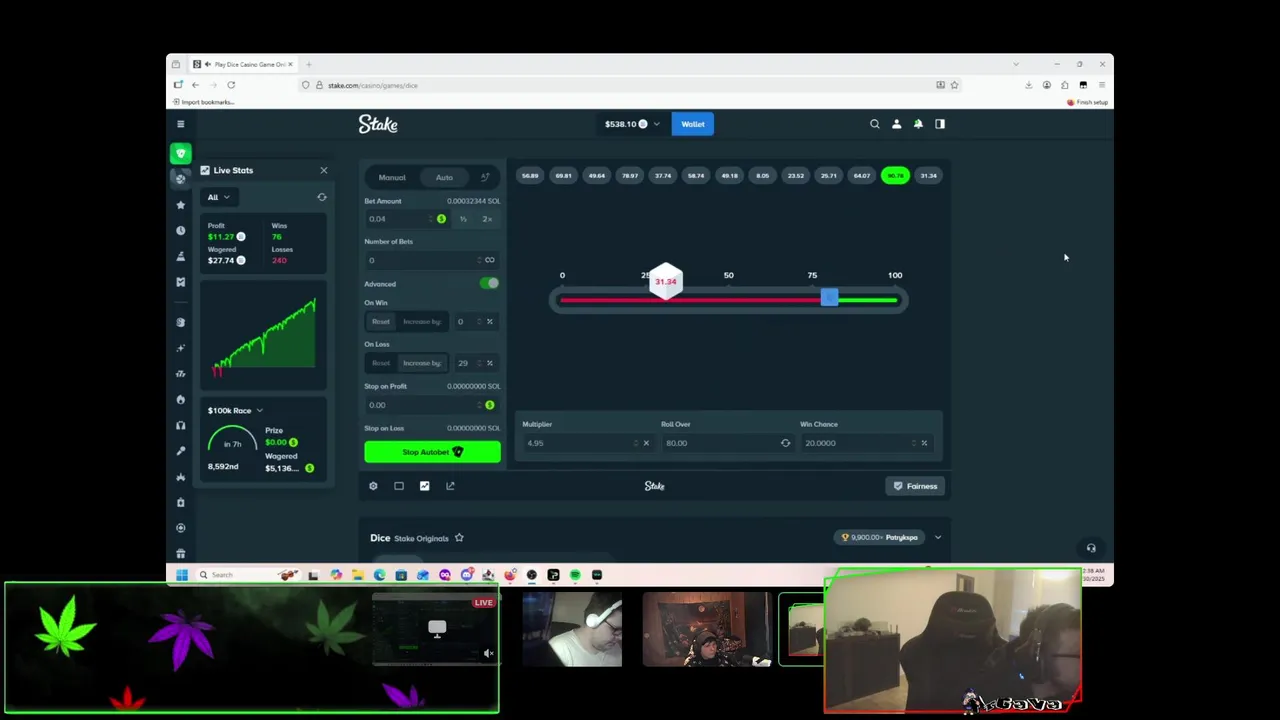Click the 56.89 past result pill

click(x=530, y=176)
